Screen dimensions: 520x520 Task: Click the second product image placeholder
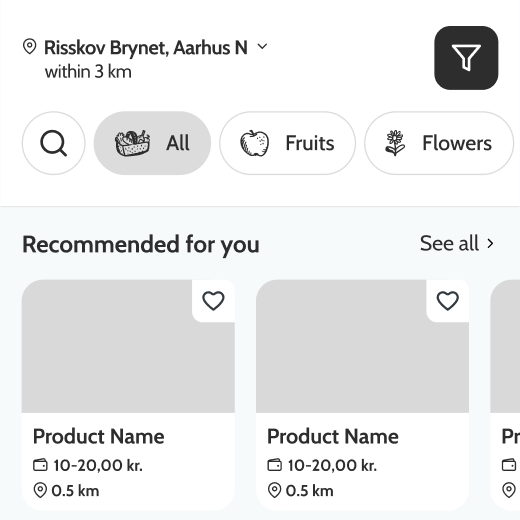pyautogui.click(x=362, y=347)
